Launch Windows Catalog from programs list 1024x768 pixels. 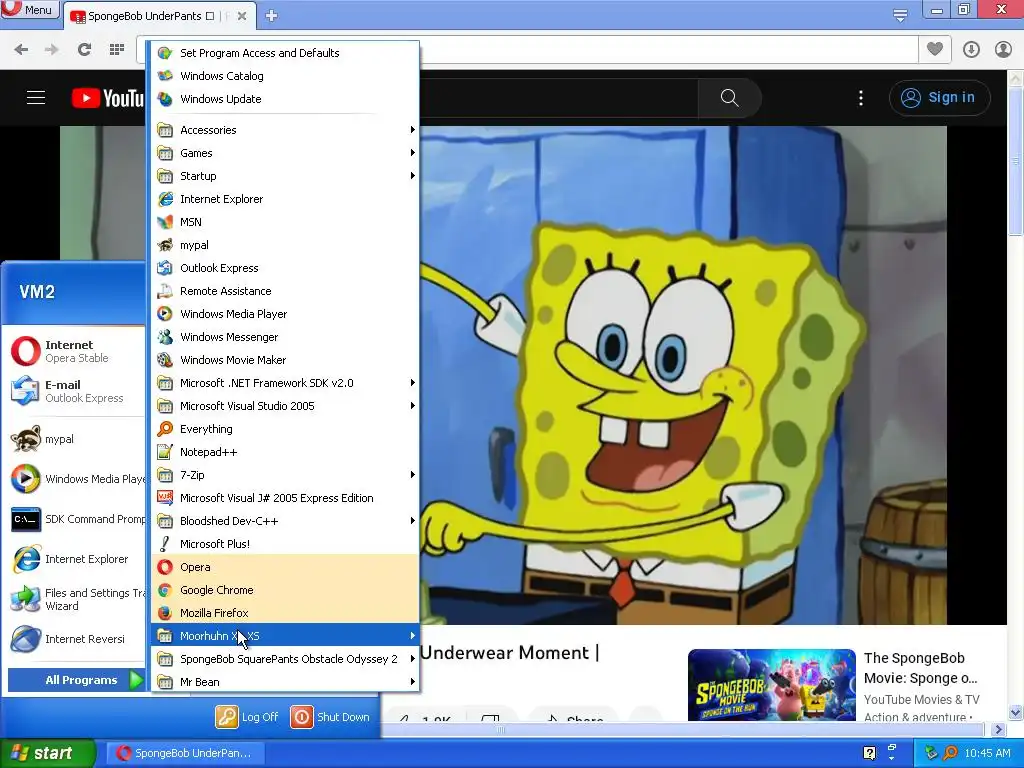(x=285, y=76)
